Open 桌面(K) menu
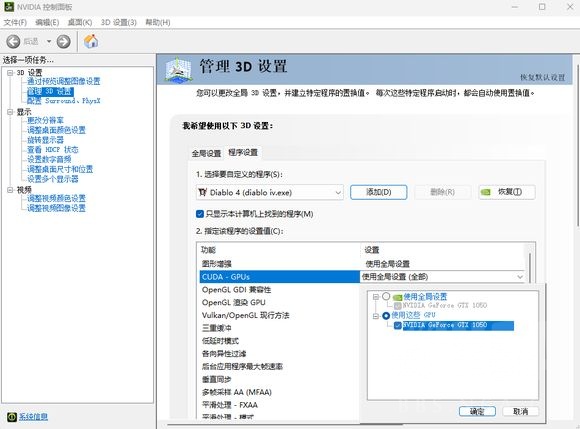This screenshot has height=429, width=580. pyautogui.click(x=80, y=23)
